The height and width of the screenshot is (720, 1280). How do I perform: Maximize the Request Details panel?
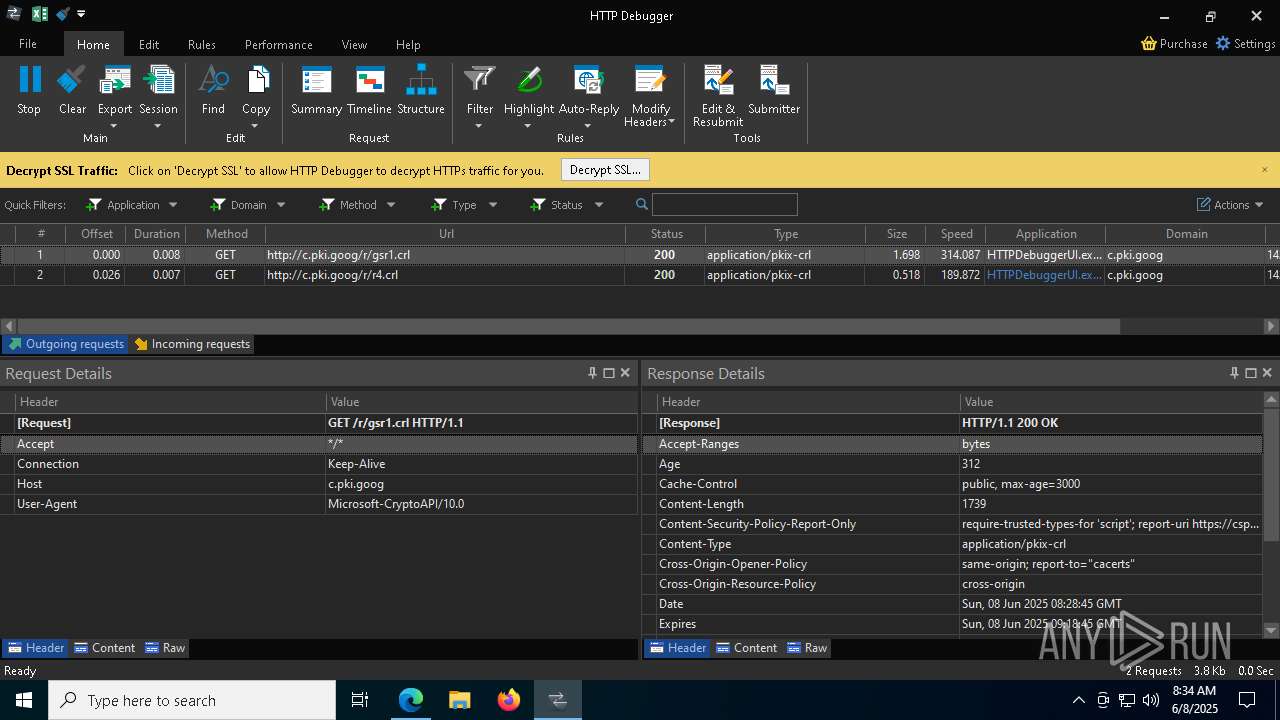click(608, 373)
